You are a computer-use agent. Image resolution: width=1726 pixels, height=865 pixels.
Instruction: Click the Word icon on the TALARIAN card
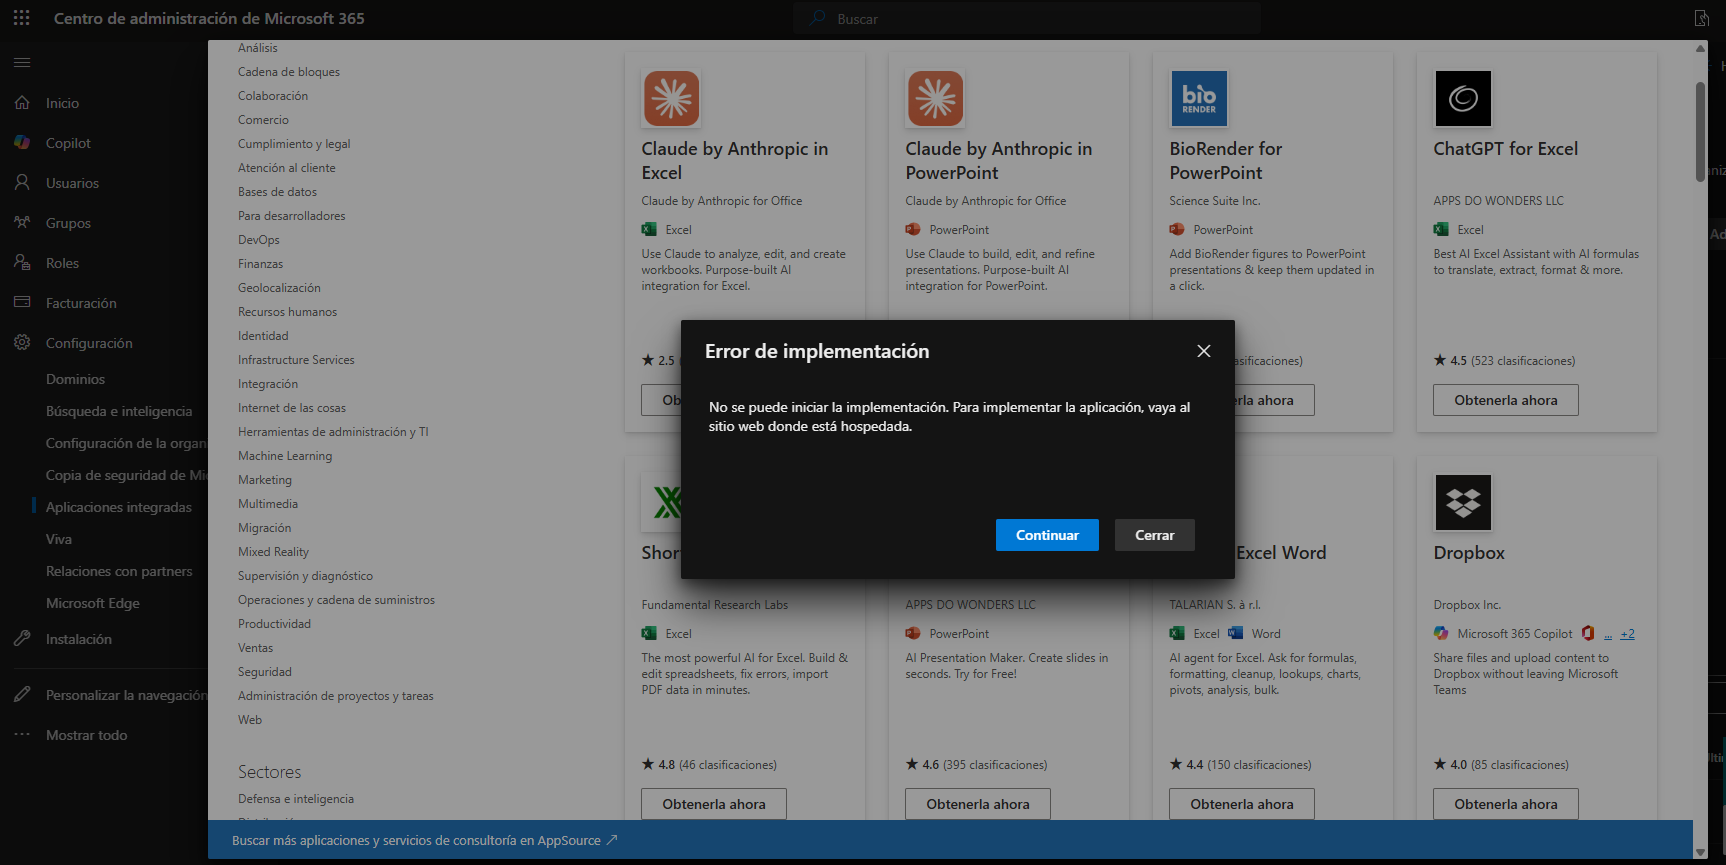tap(1235, 634)
